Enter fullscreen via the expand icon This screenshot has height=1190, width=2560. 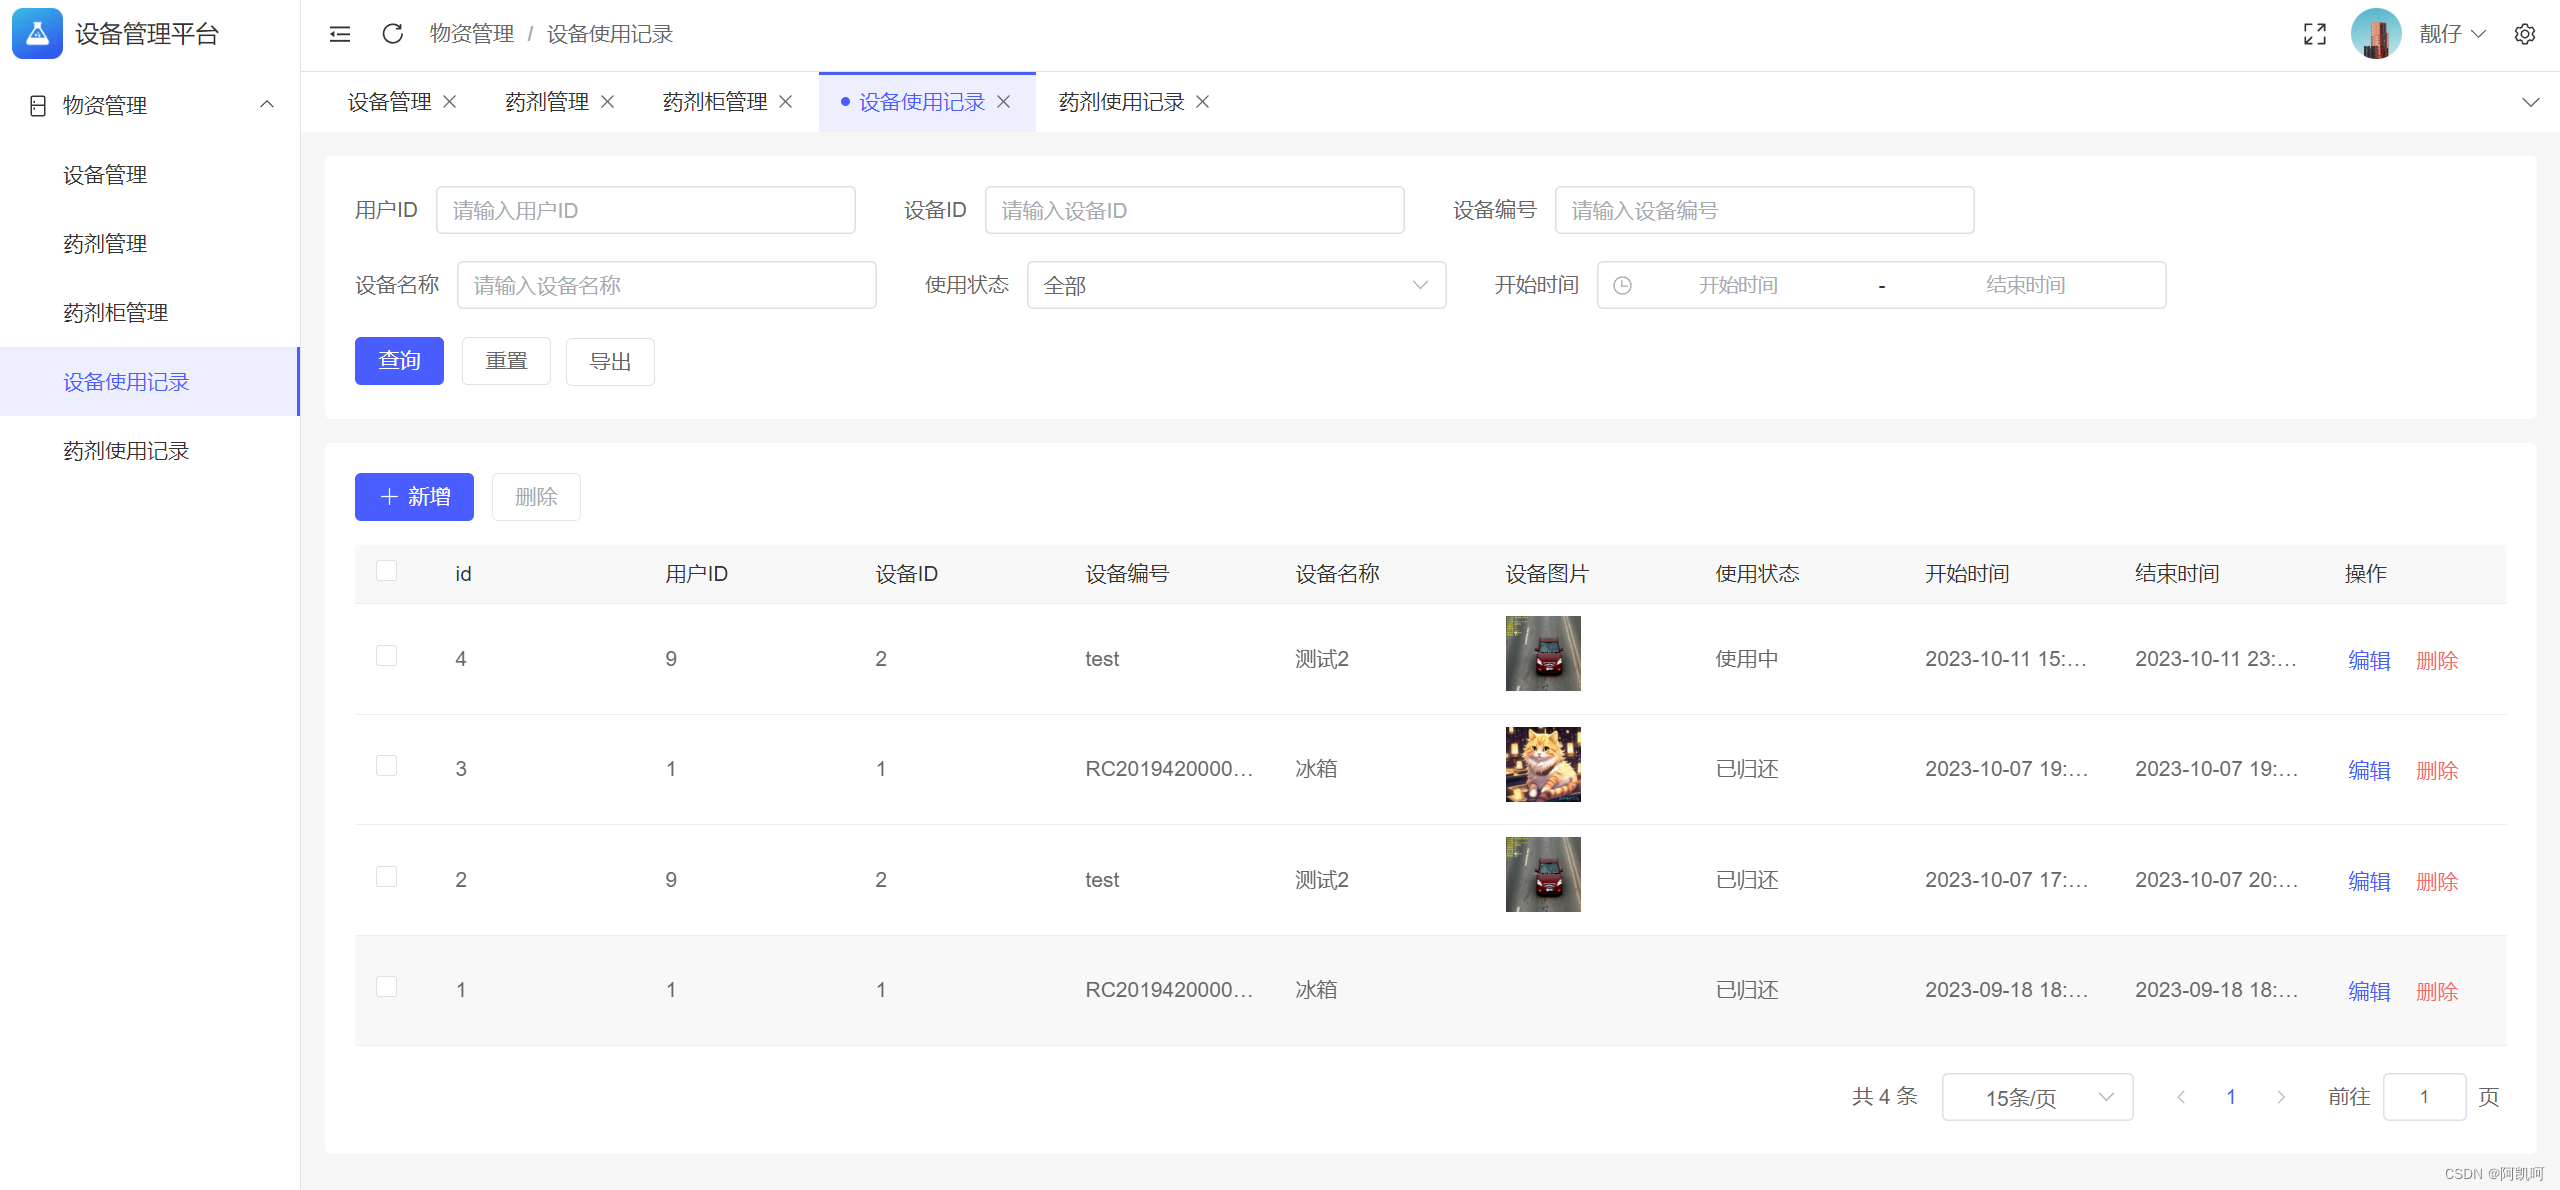[x=2314, y=34]
